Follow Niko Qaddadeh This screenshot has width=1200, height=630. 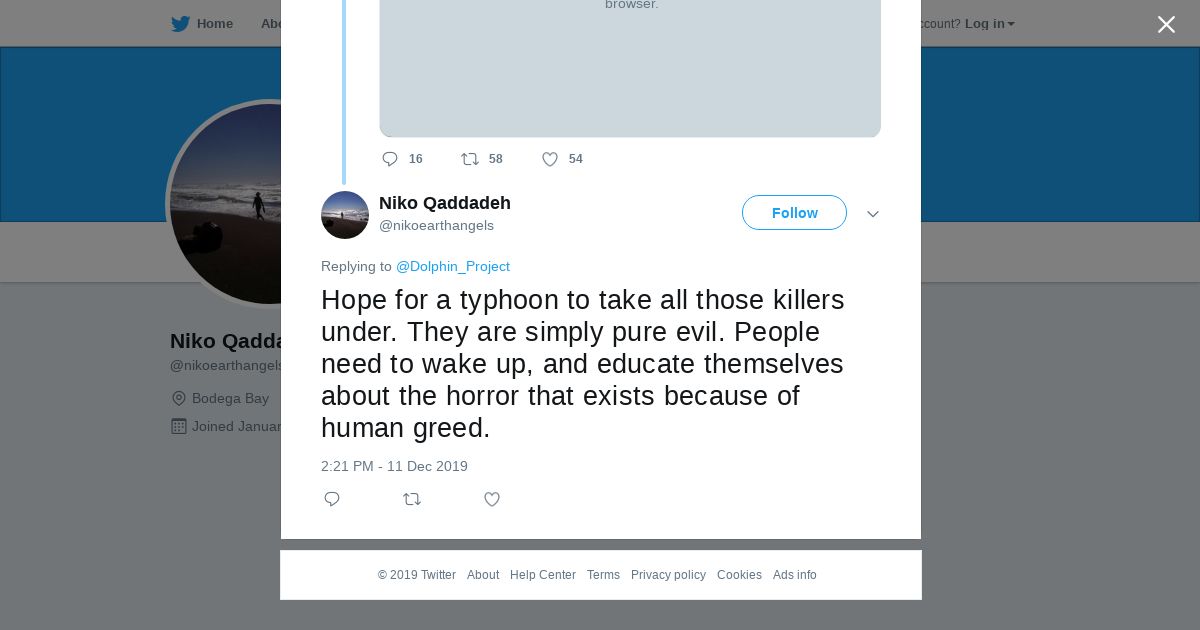tap(794, 213)
